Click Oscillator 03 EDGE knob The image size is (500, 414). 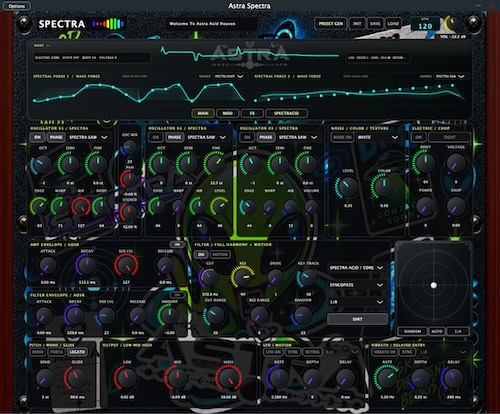(248, 207)
